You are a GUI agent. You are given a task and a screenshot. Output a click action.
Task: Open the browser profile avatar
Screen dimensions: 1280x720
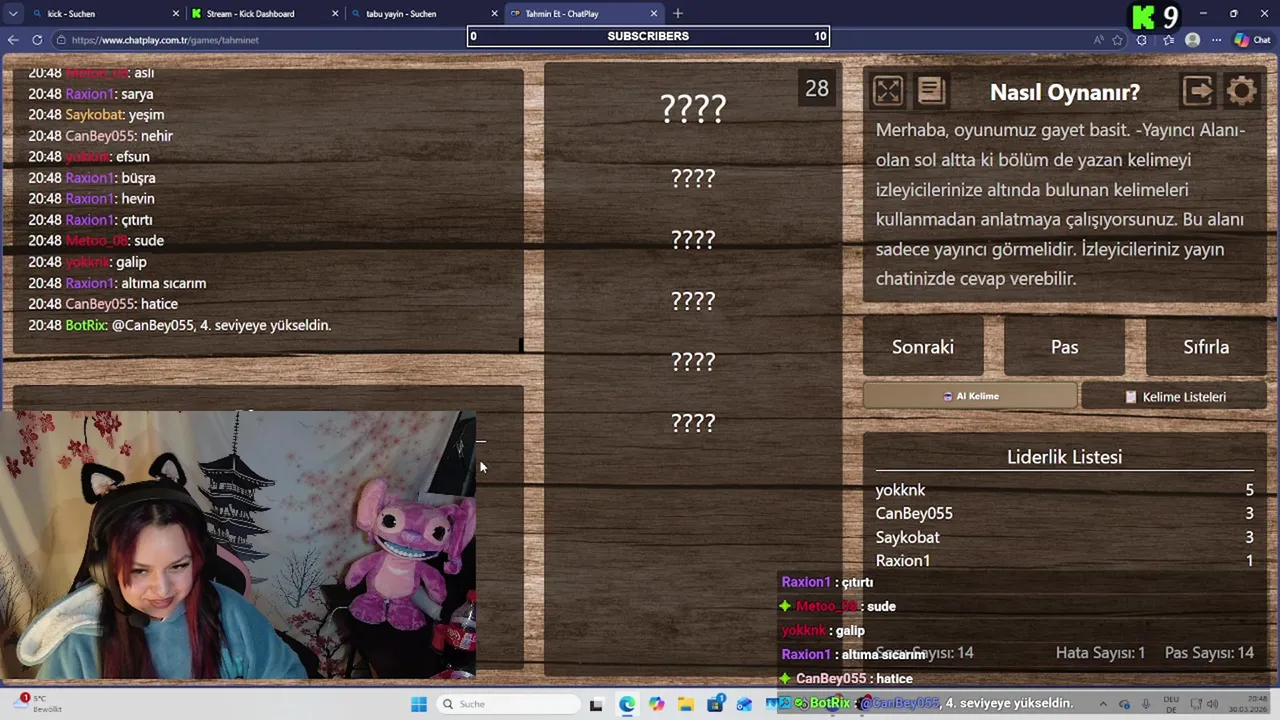(1192, 40)
